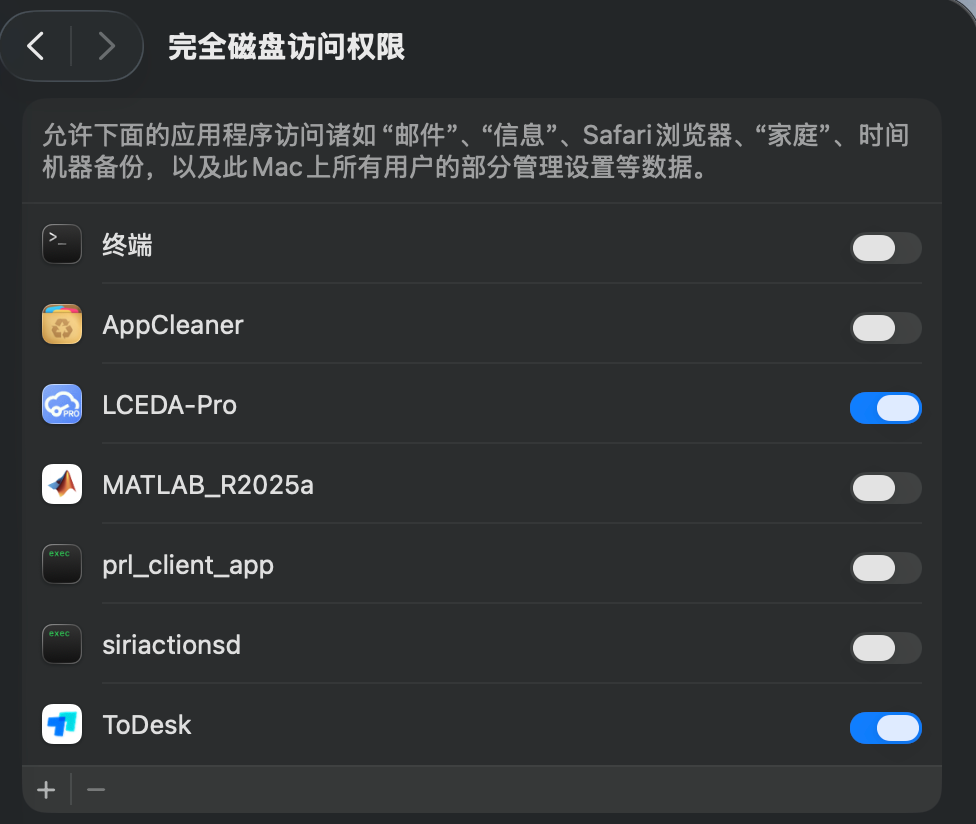Select the MATLAB_R2025a row label
This screenshot has height=824, width=976.
pyautogui.click(x=208, y=486)
